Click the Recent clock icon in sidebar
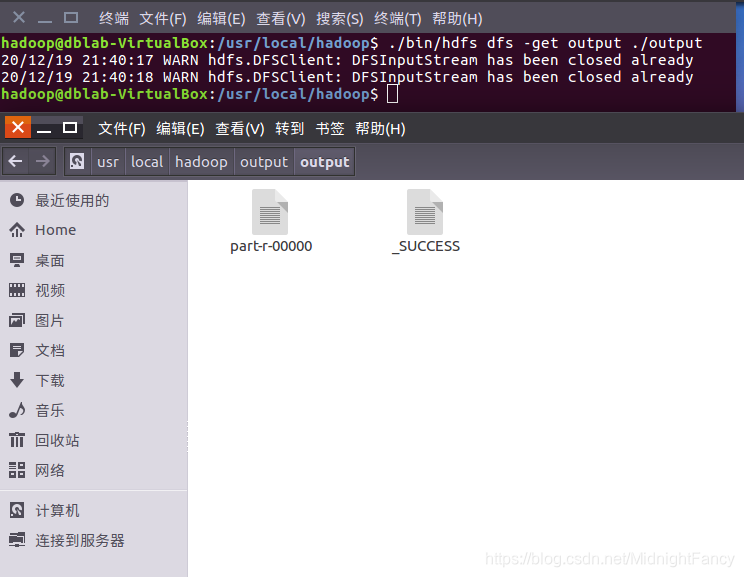The width and height of the screenshot is (744, 577). click(x=17, y=200)
